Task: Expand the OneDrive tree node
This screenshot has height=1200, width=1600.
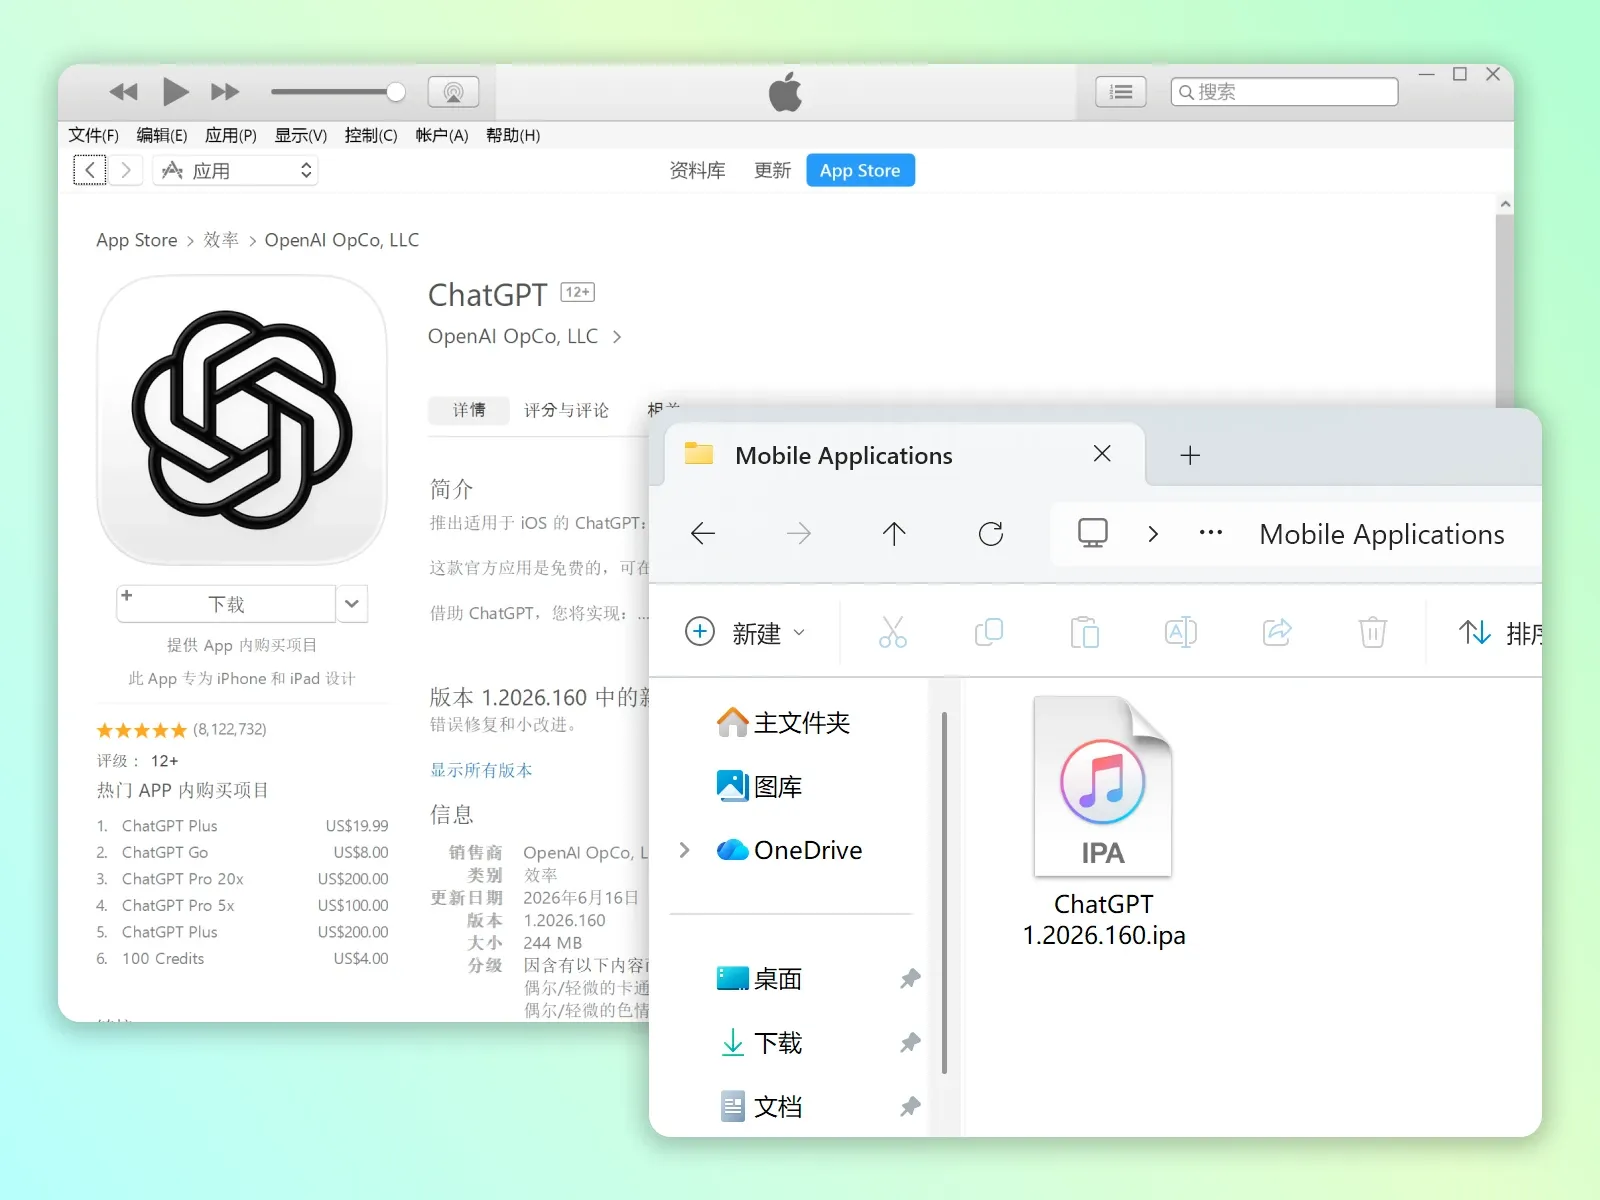Action: click(685, 850)
